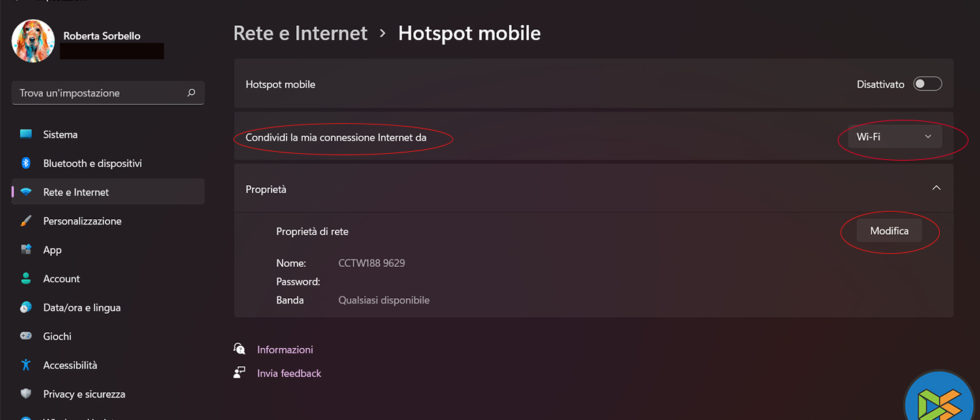Enable the Hotspot mobile toggle switch

[927, 84]
